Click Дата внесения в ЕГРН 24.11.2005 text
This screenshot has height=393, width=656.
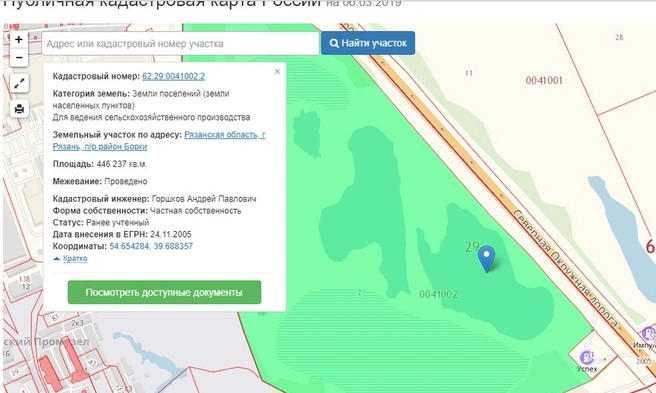click(x=122, y=234)
